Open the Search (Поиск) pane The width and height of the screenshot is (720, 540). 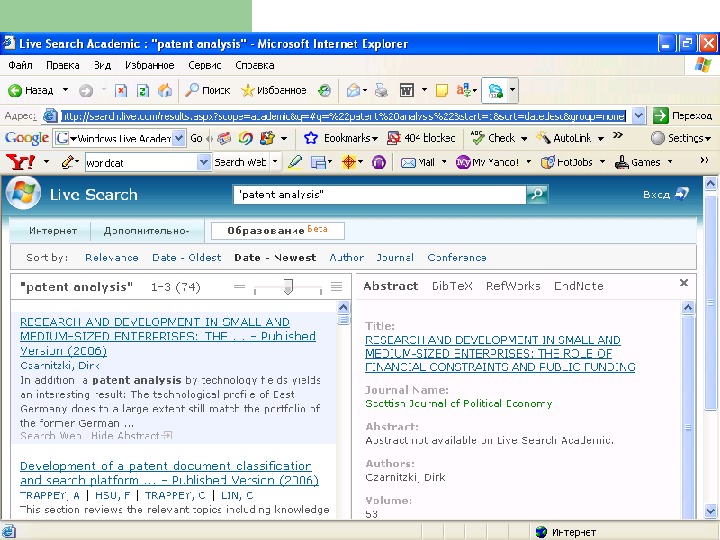pos(208,90)
